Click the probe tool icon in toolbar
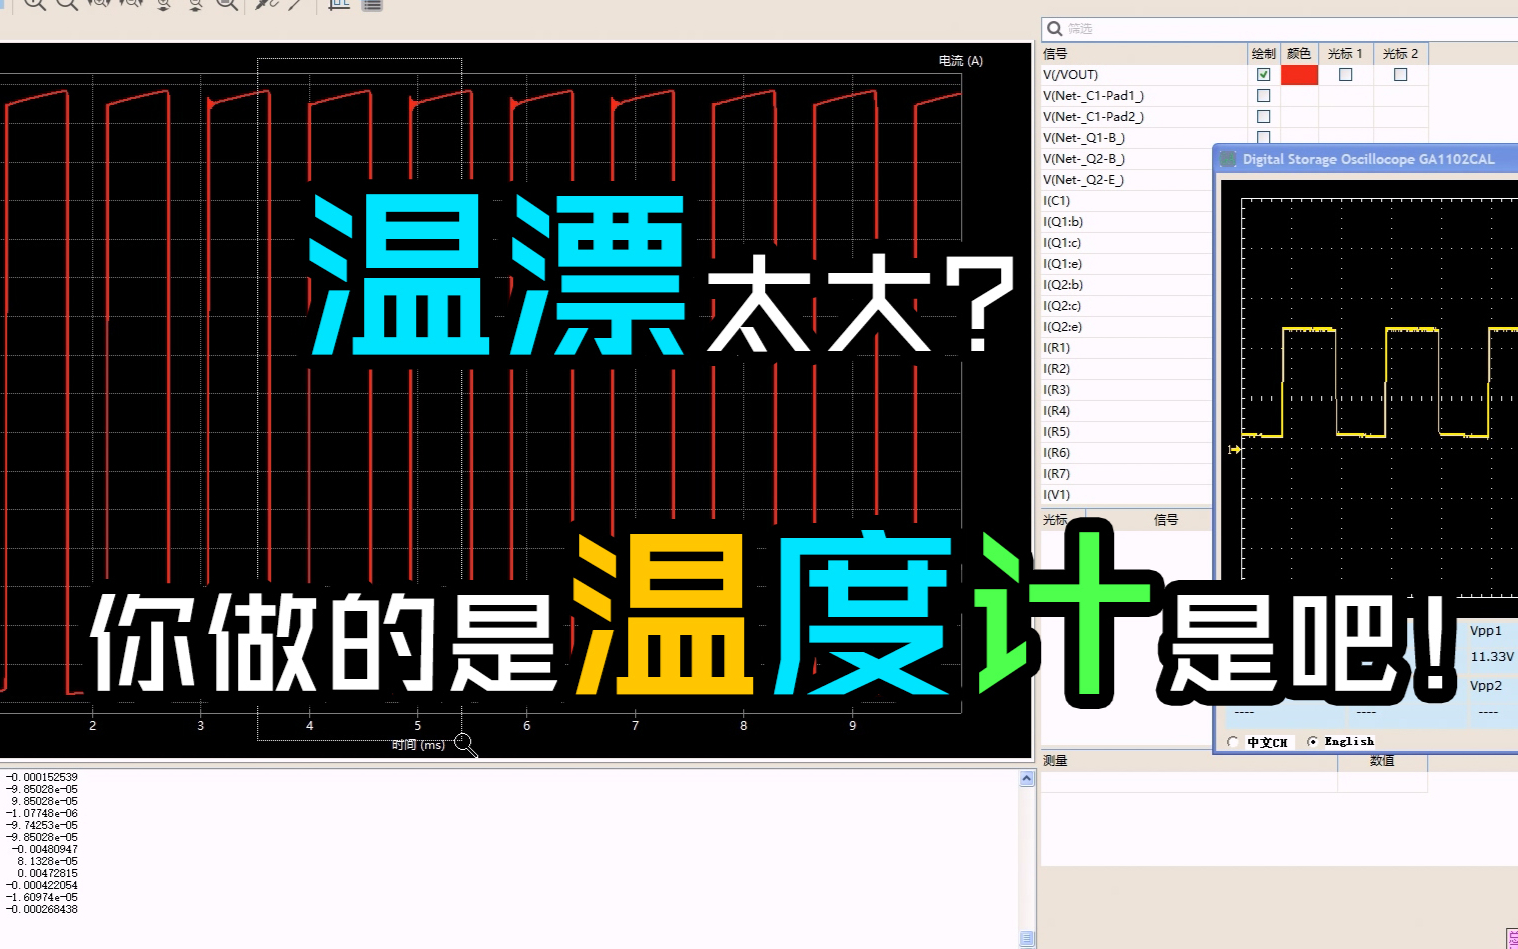This screenshot has height=949, width=1518. 265,4
